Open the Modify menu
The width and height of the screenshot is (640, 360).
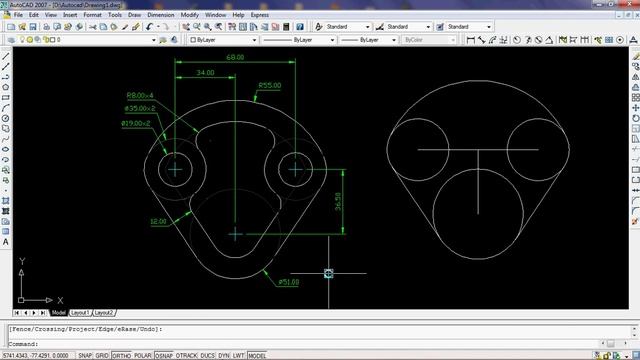pos(189,15)
